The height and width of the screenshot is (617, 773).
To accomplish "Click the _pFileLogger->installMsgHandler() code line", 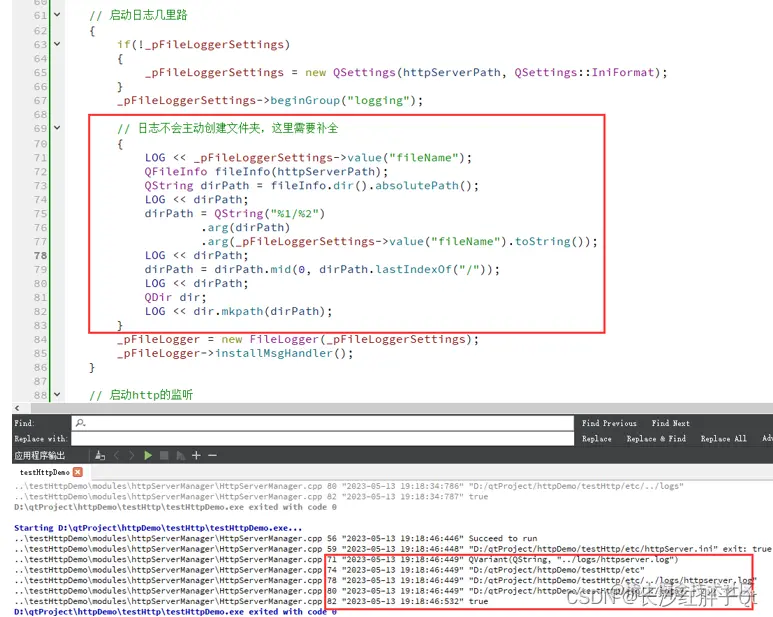I will point(235,353).
